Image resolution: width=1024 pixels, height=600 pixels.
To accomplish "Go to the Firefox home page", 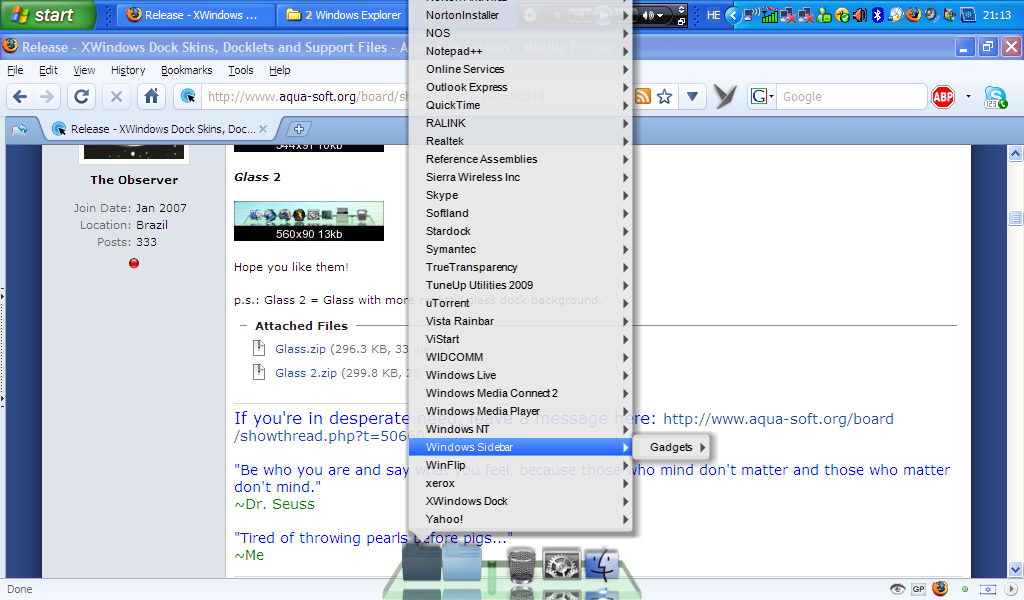I will click(152, 97).
